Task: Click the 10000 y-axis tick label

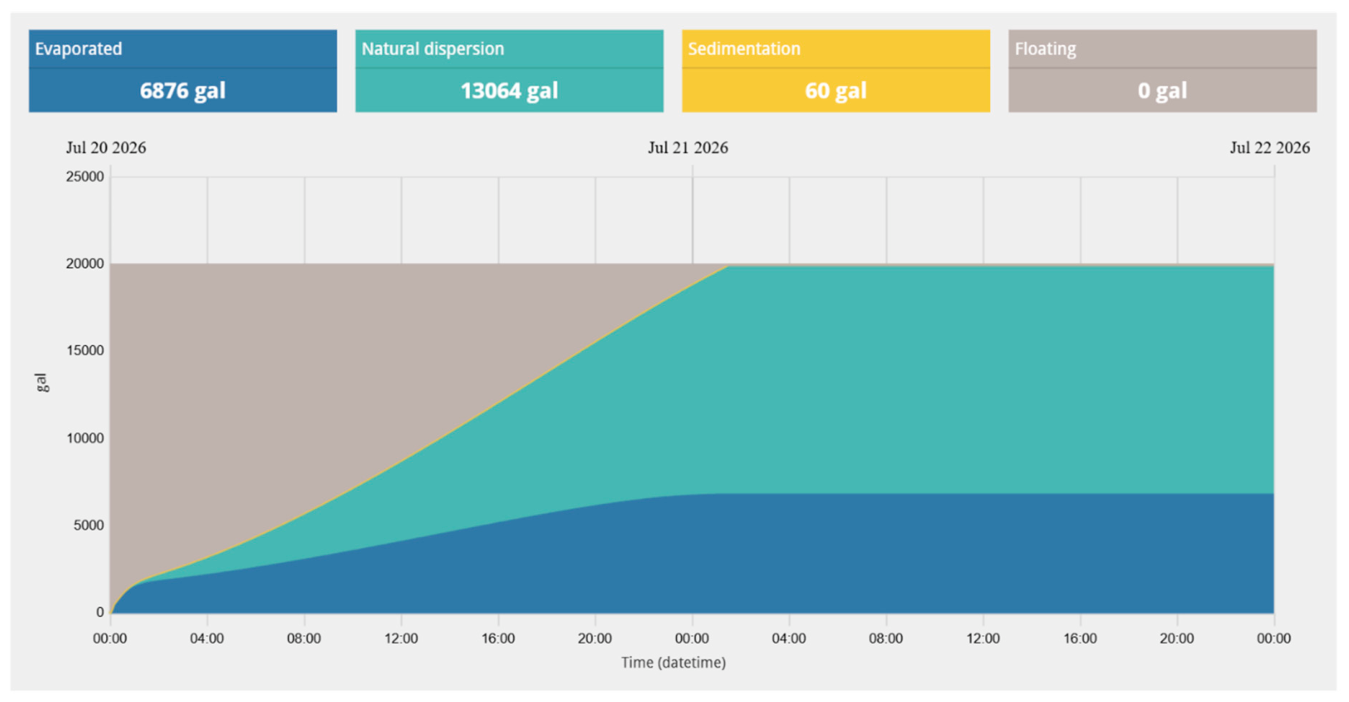Action: [x=85, y=438]
